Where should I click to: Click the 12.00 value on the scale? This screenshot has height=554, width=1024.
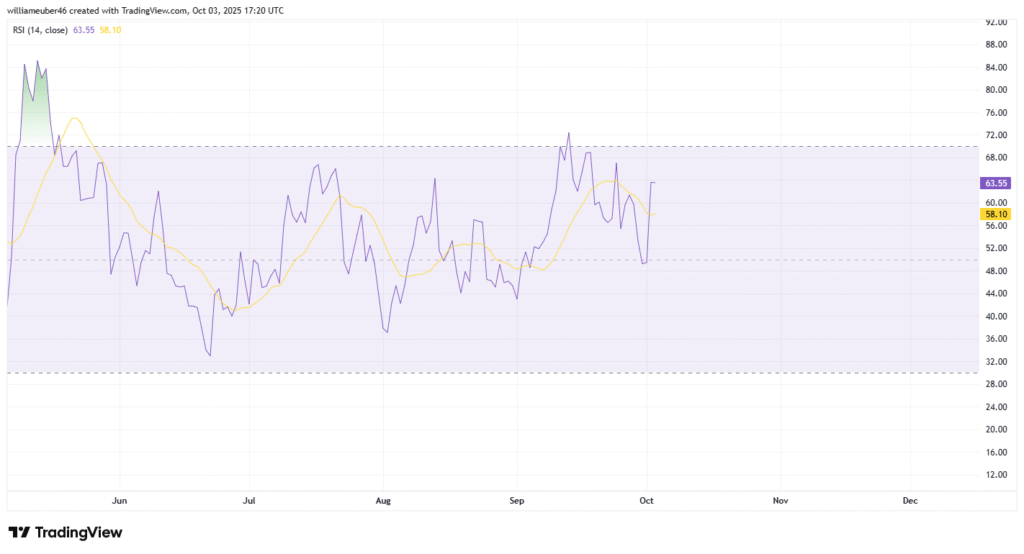tap(995, 475)
